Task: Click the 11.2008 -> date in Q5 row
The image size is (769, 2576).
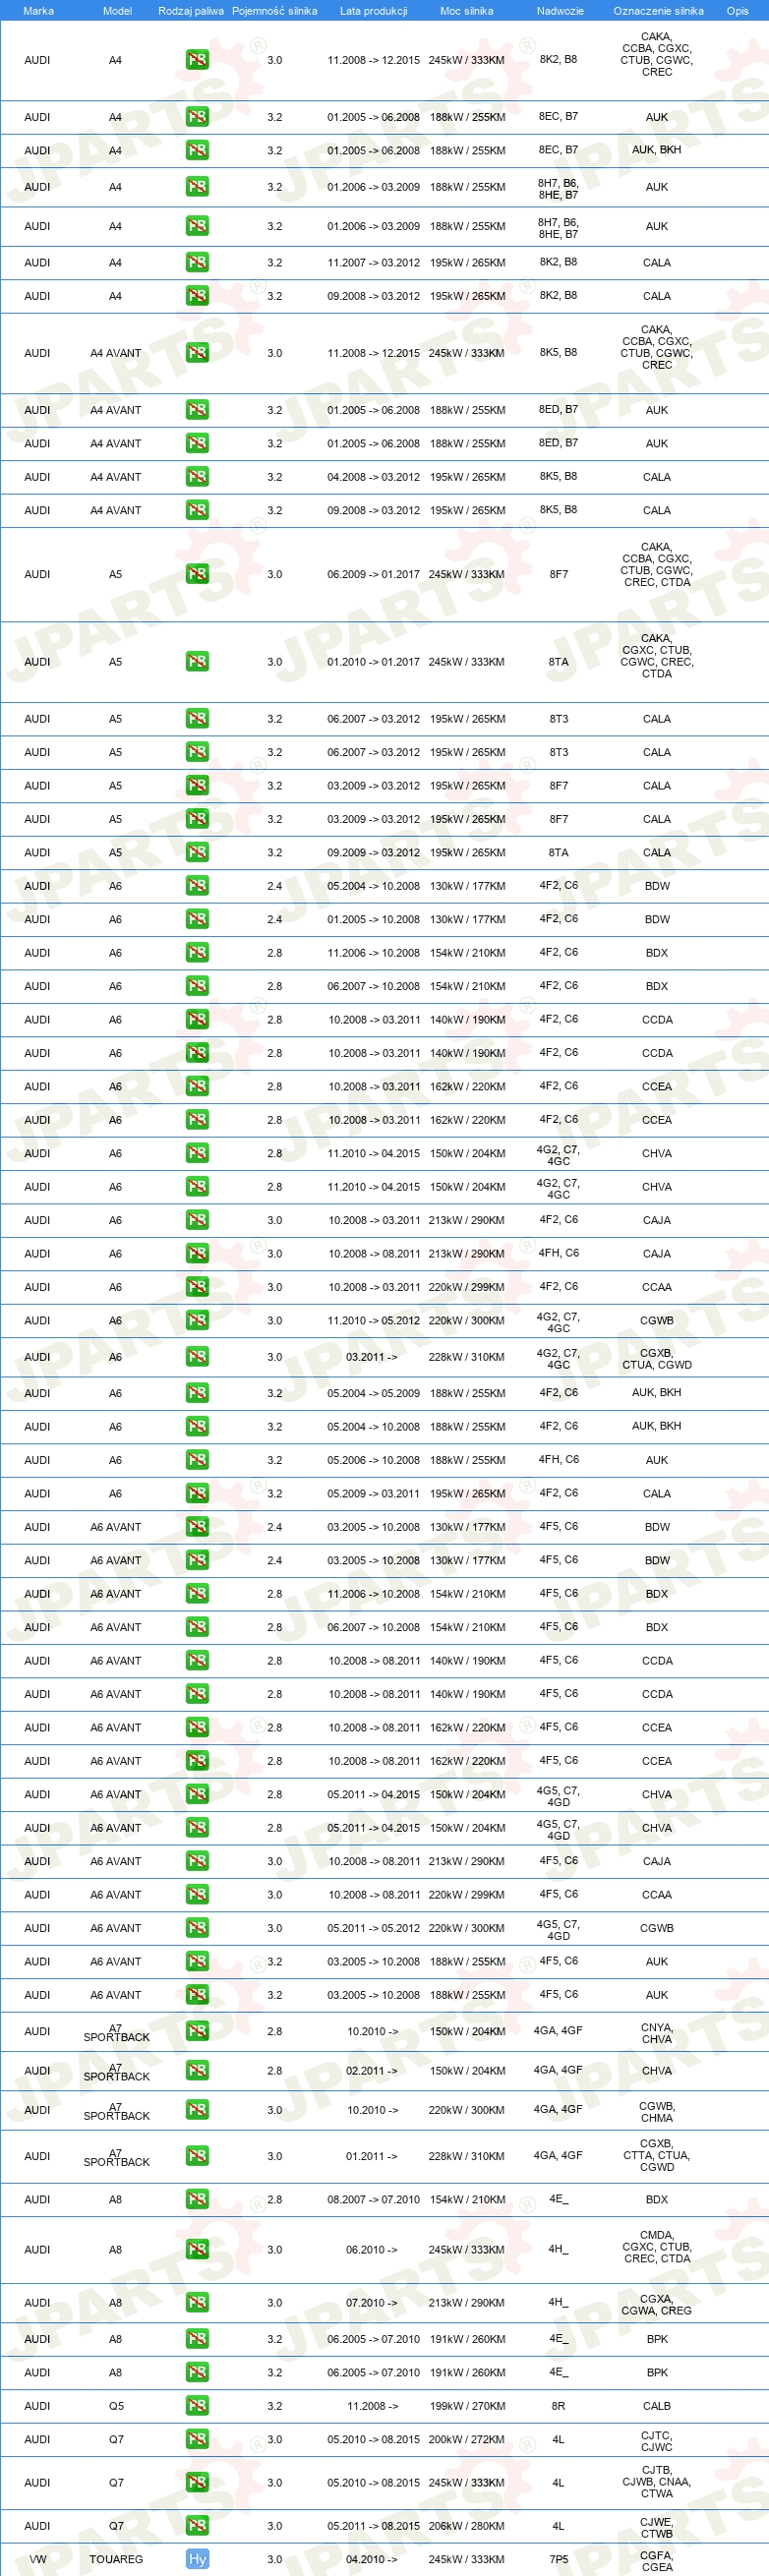Action: (x=372, y=2406)
